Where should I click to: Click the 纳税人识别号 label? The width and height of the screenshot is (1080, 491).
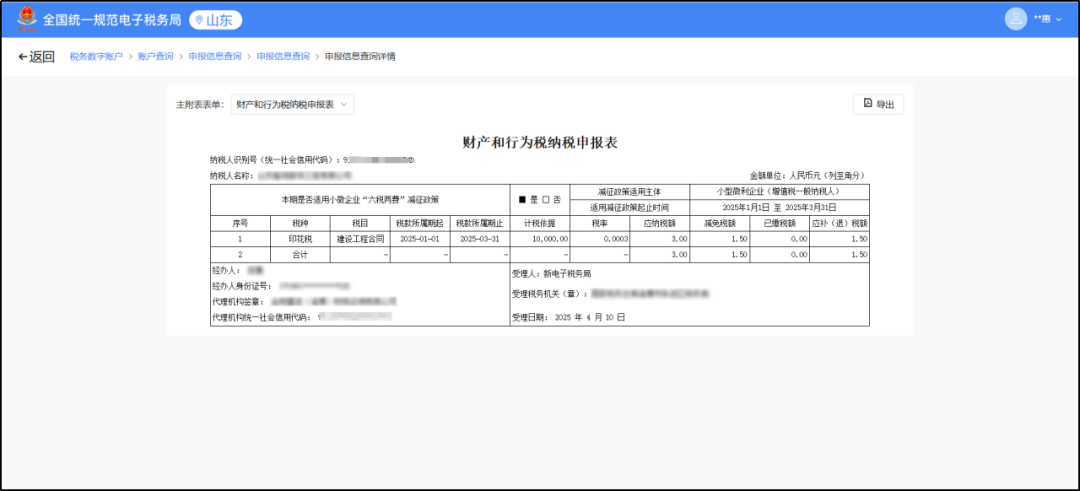coord(275,160)
